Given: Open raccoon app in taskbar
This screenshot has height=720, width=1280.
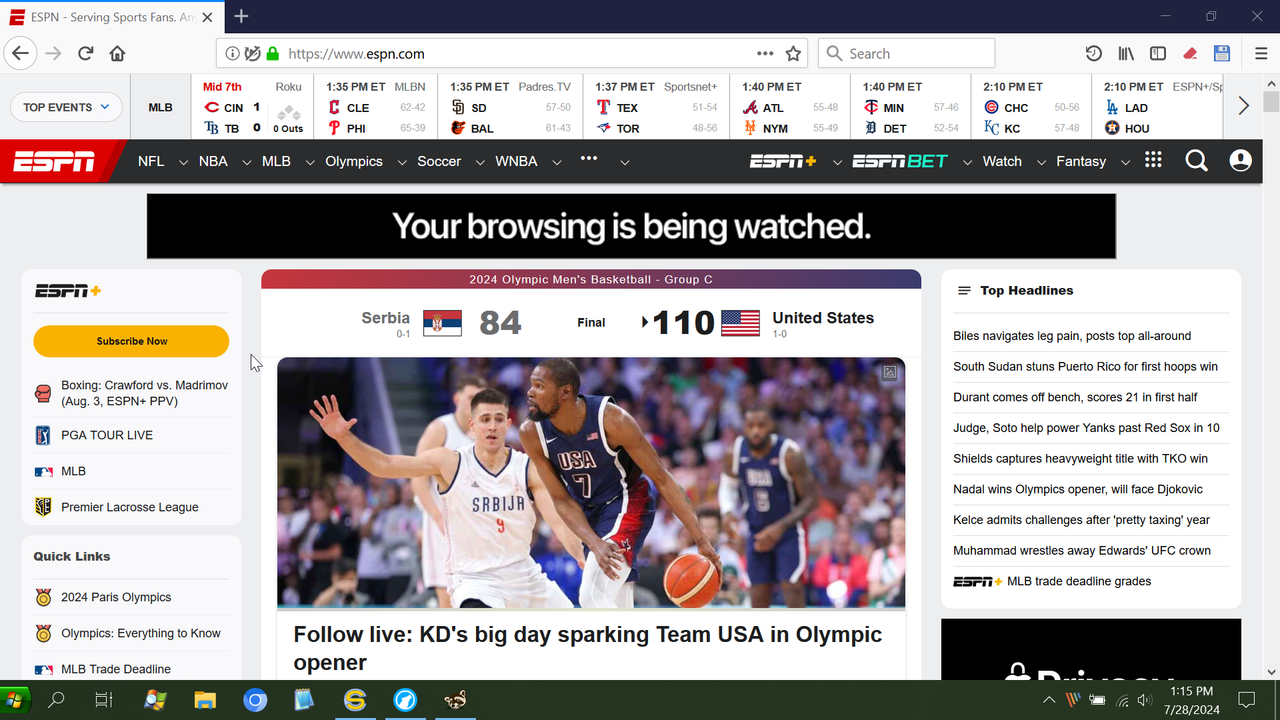Looking at the screenshot, I should click(x=455, y=700).
